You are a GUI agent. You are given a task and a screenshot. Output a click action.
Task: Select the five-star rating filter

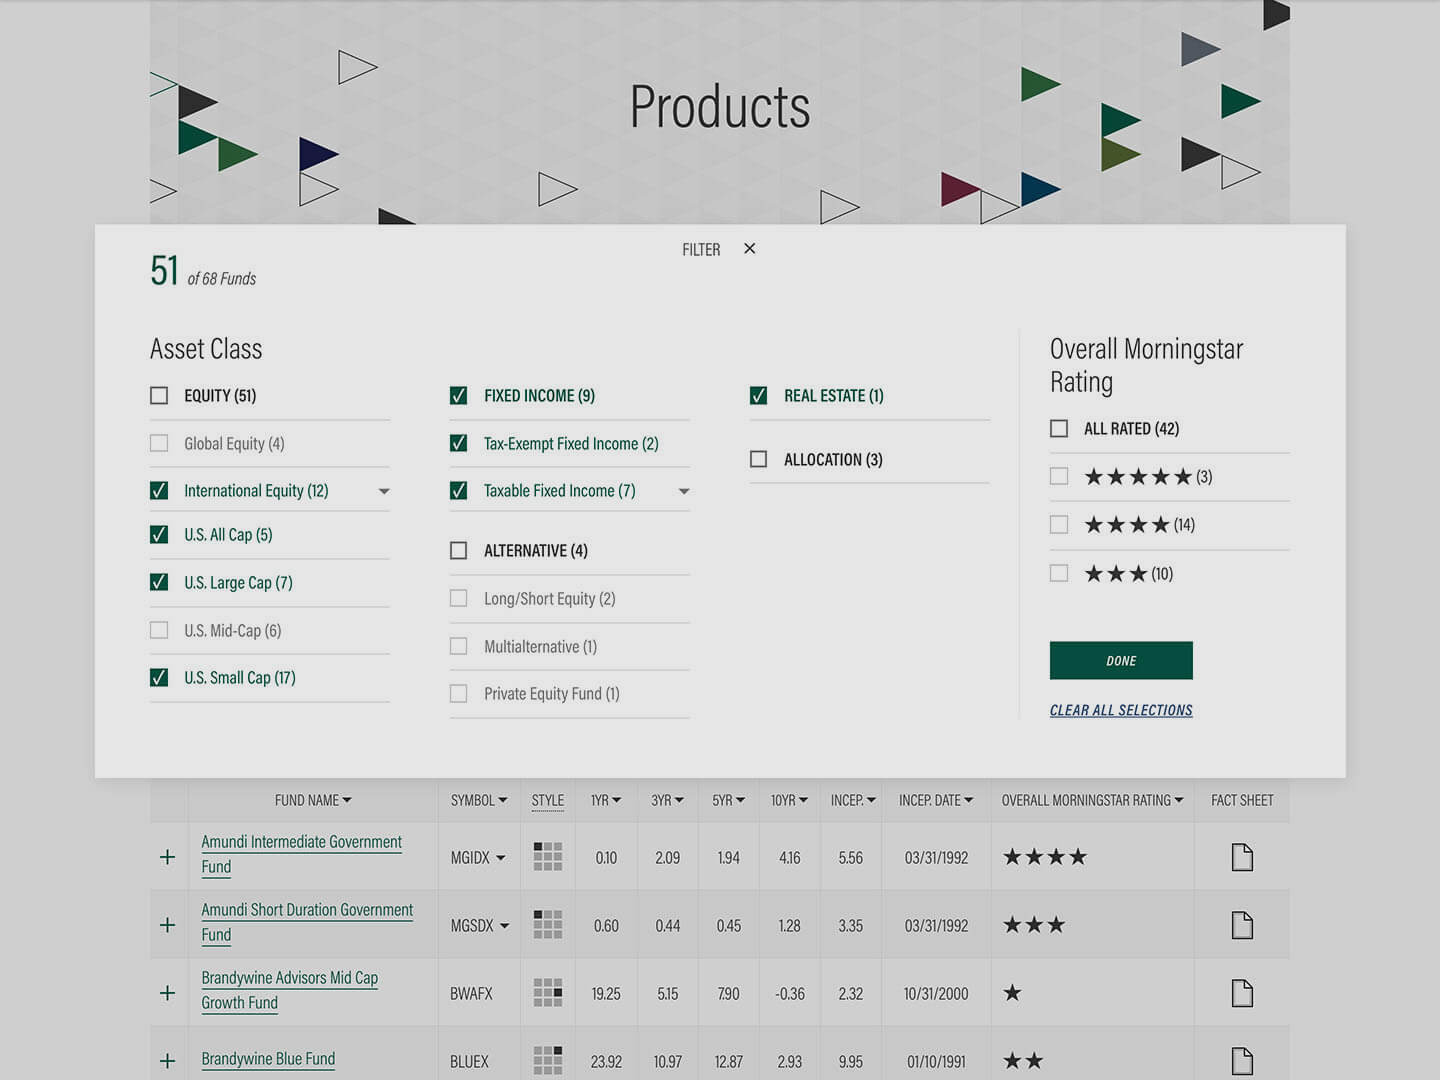point(1059,477)
